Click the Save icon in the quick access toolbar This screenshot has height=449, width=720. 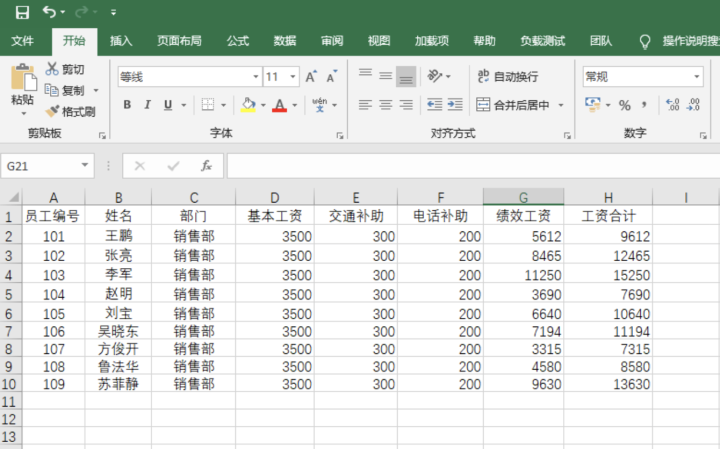[x=22, y=12]
